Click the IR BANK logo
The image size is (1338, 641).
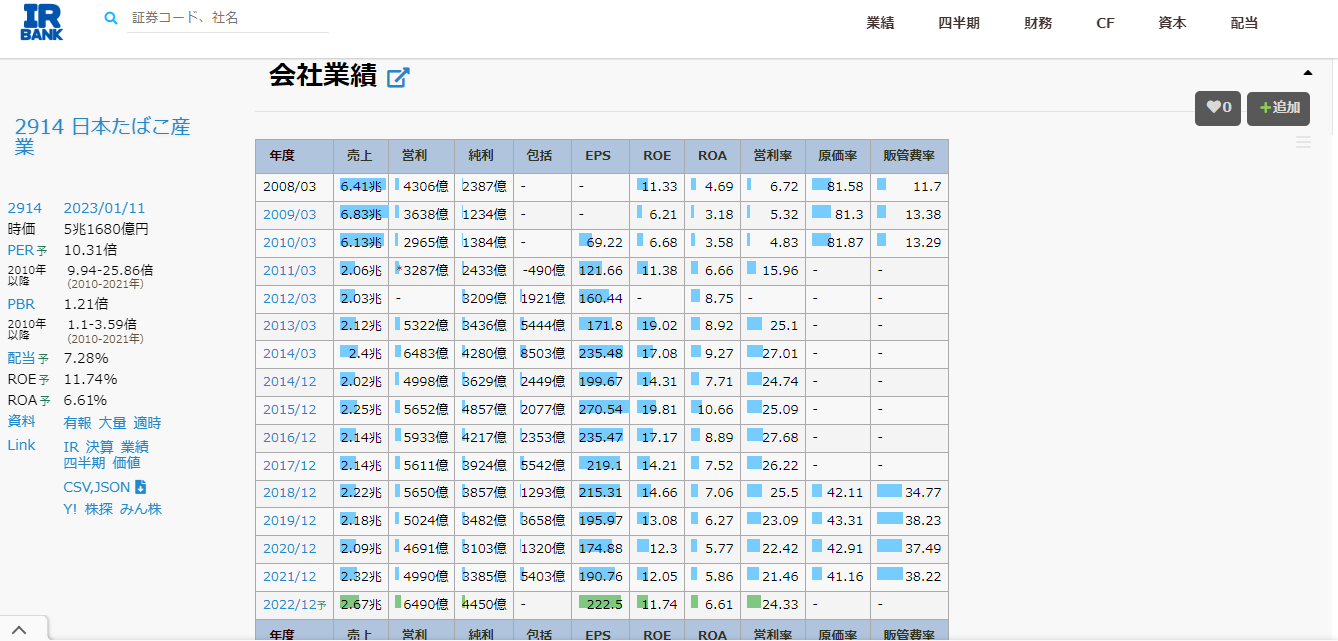click(x=42, y=22)
